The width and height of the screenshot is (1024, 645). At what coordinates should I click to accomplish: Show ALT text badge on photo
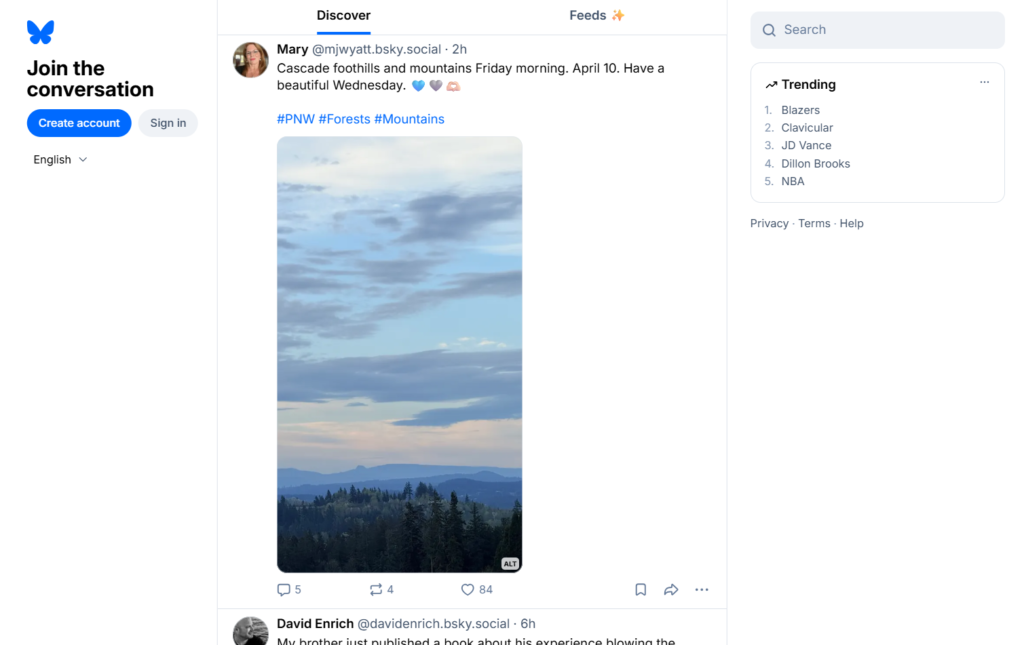pyautogui.click(x=510, y=564)
